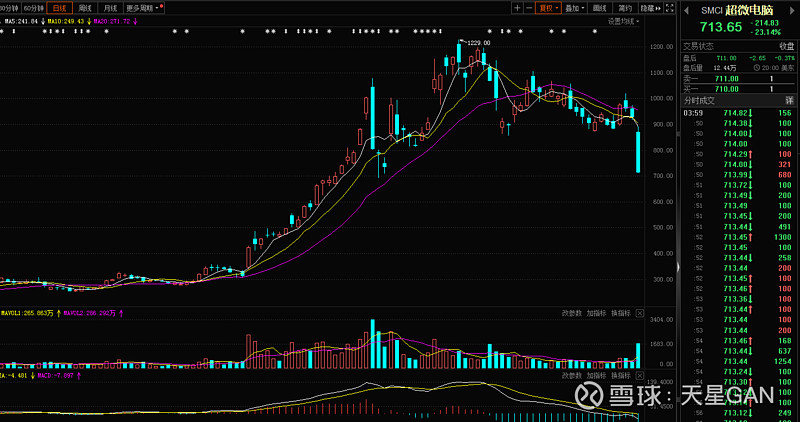Open the 复权 dropdown
Image resolution: width=800 pixels, height=422 pixels.
548,8
